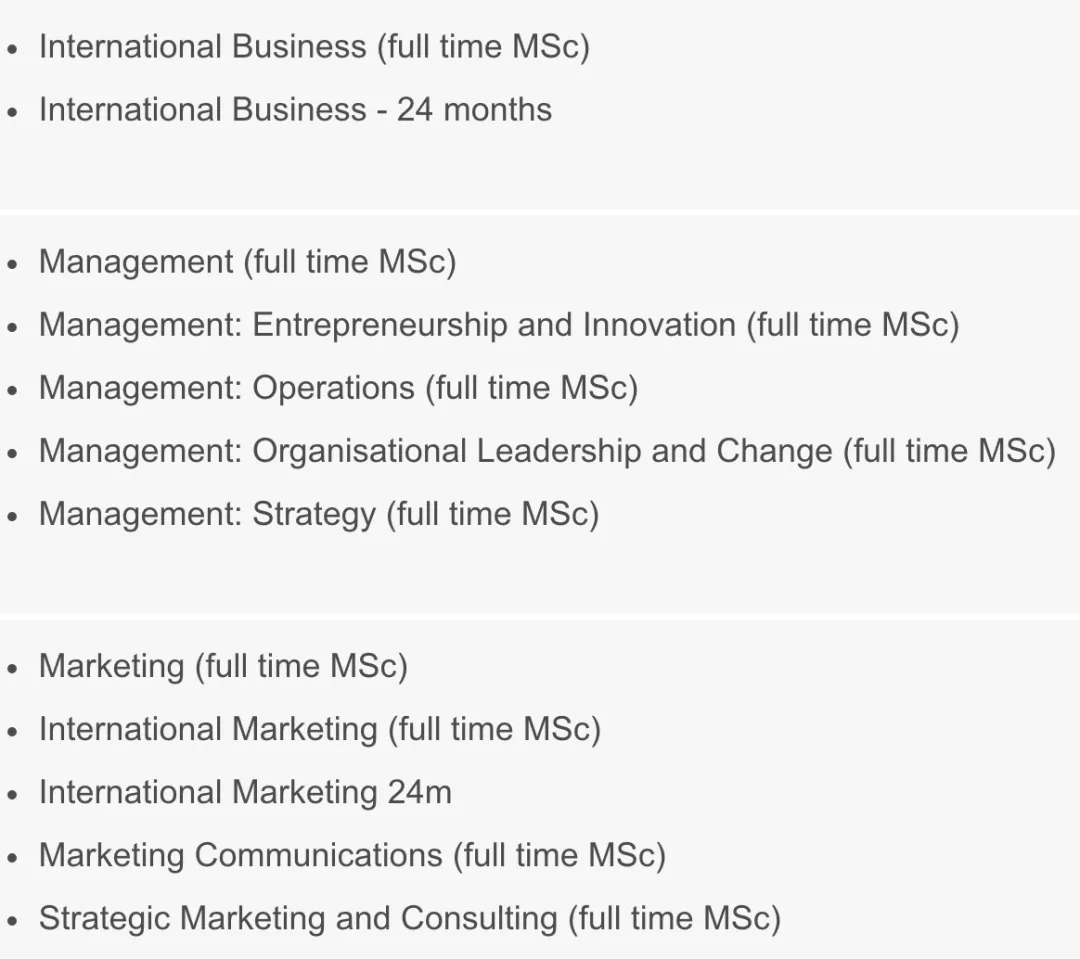
Task: Click Marketing Communications (full time MSc)
Action: 352,855
